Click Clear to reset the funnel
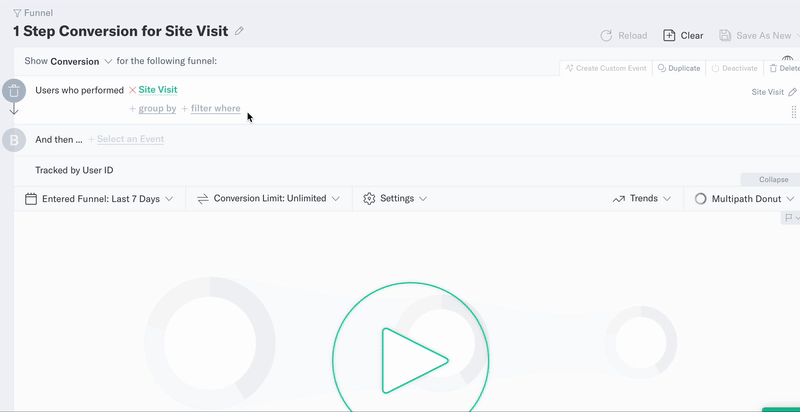 [683, 35]
